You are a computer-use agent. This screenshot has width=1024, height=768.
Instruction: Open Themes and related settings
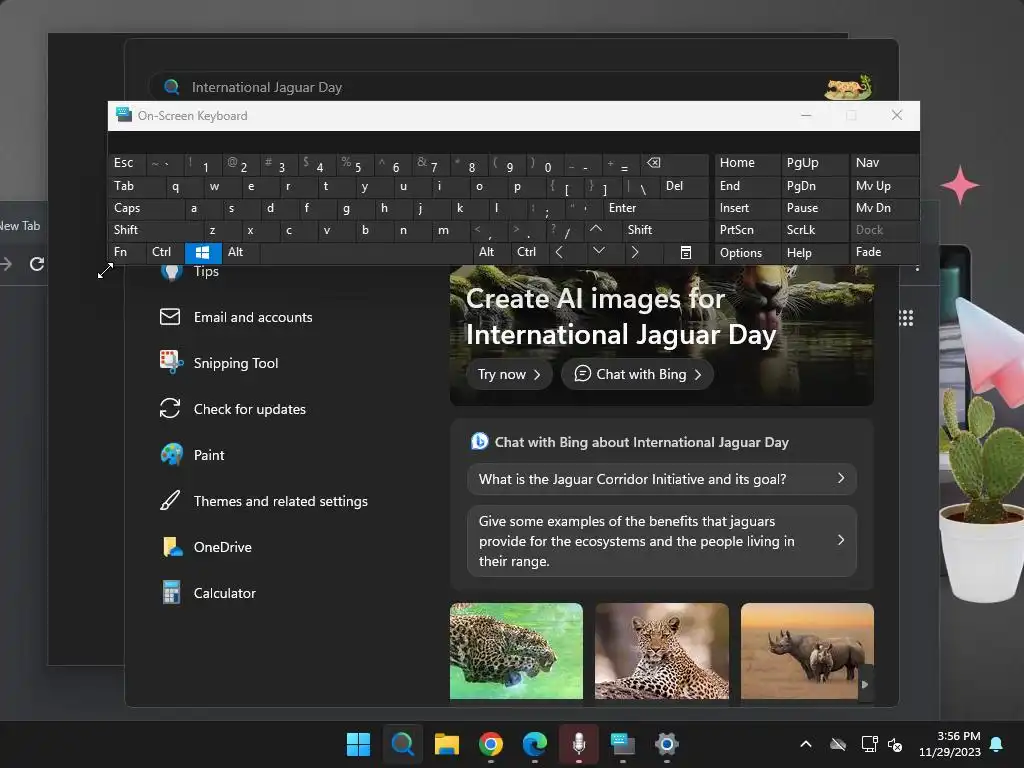[264, 502]
